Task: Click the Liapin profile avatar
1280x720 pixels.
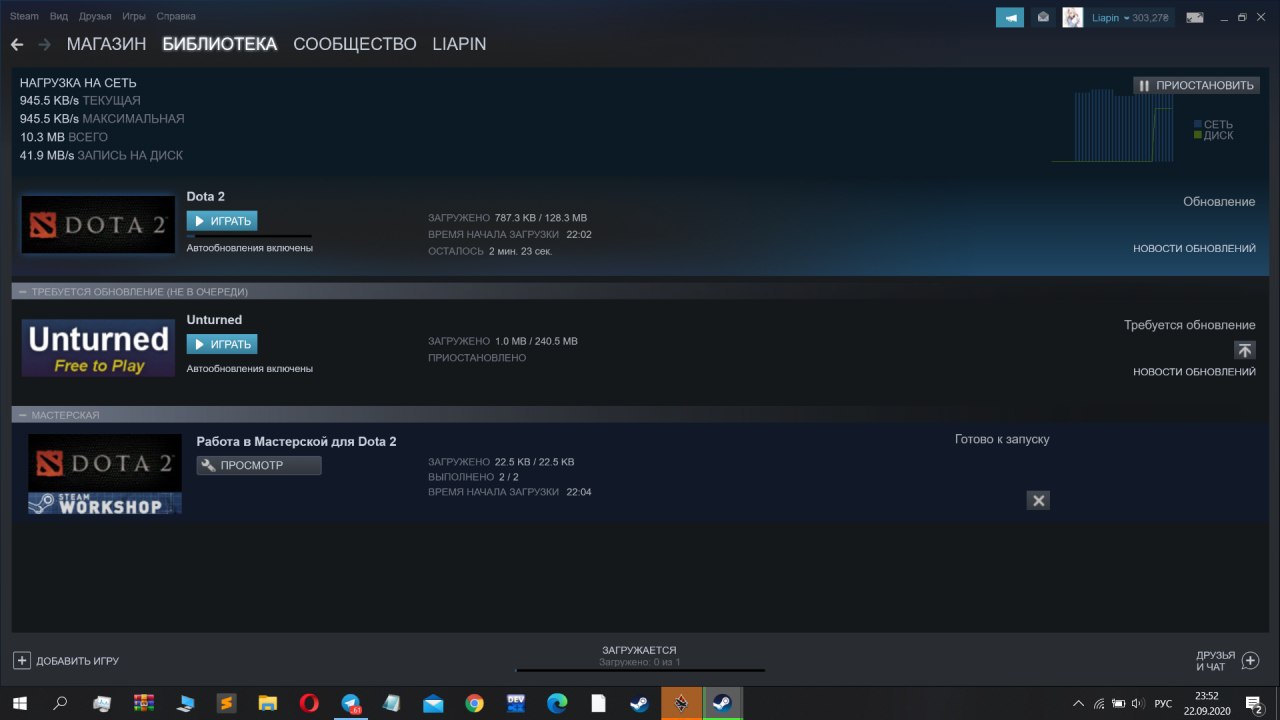Action: click(x=1072, y=17)
